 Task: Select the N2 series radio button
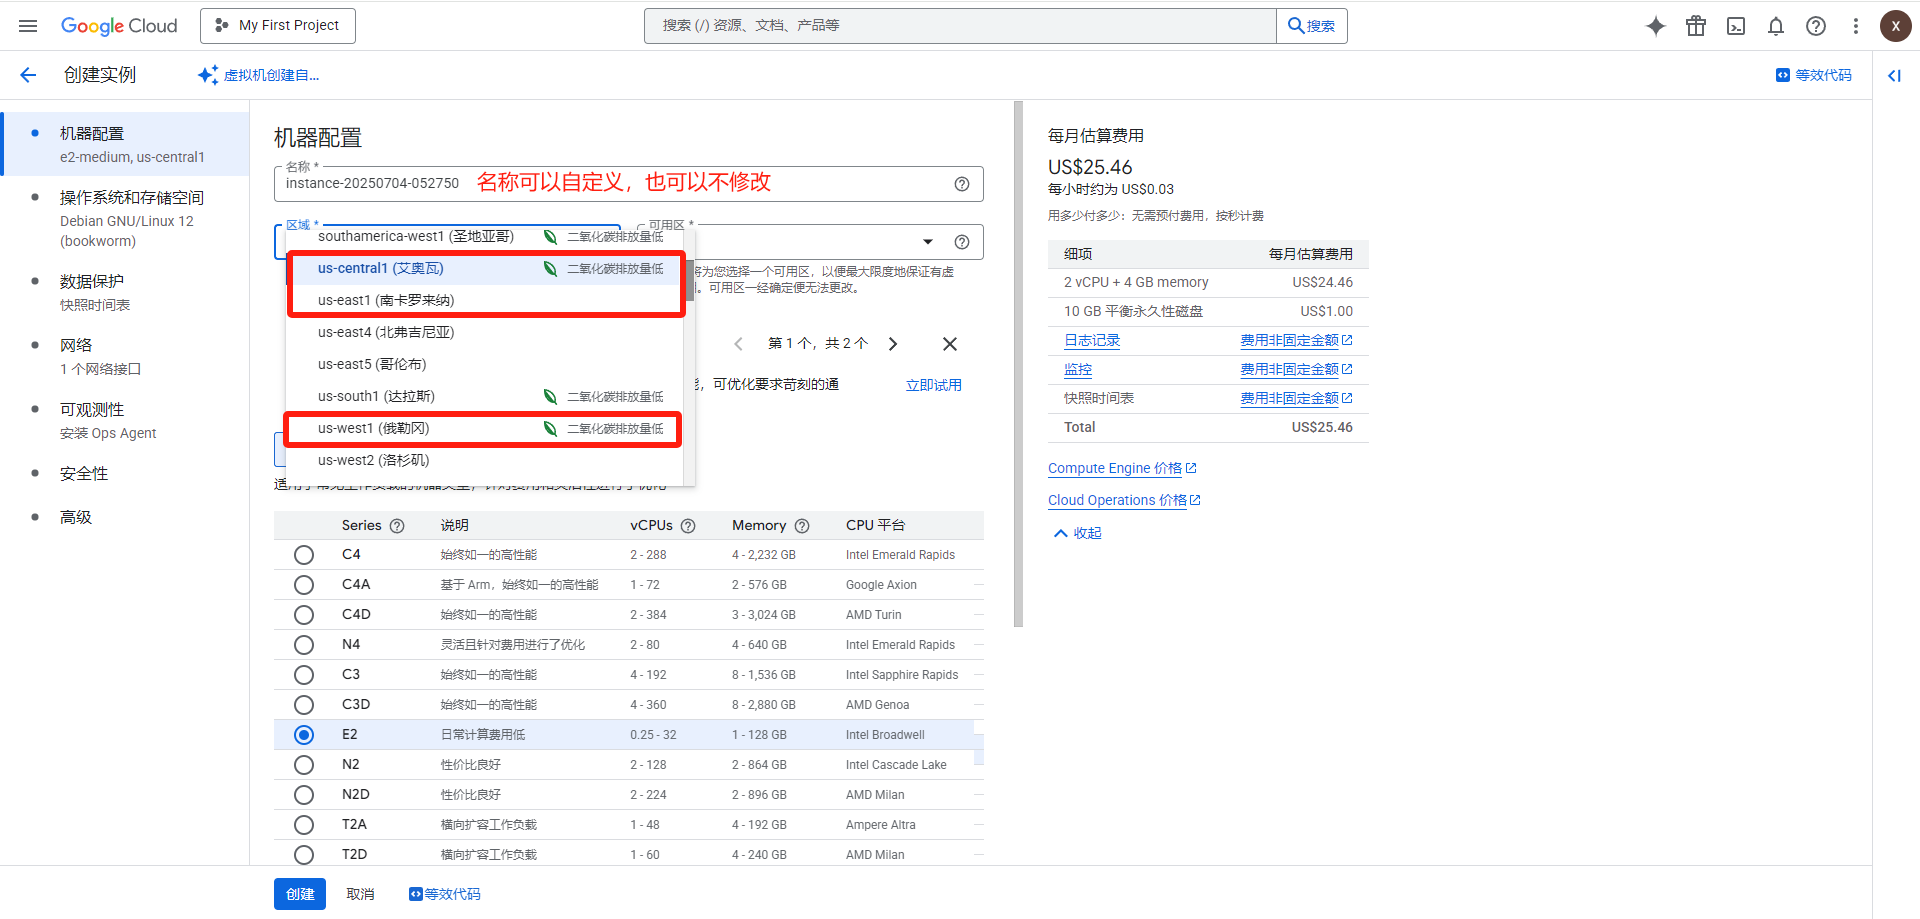304,765
